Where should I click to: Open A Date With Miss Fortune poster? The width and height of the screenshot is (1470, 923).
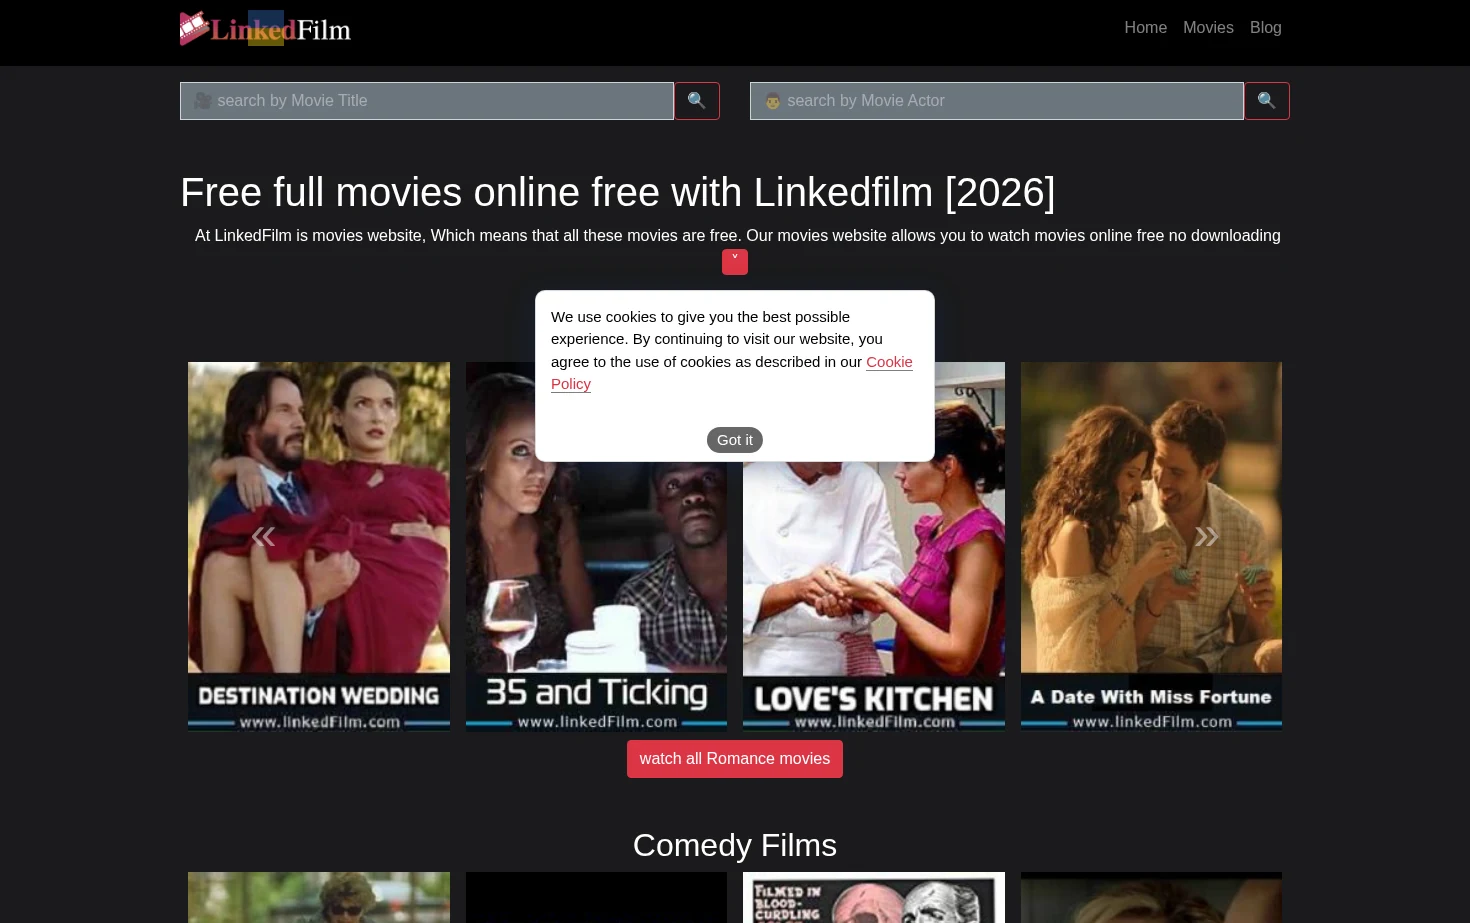tap(1151, 546)
